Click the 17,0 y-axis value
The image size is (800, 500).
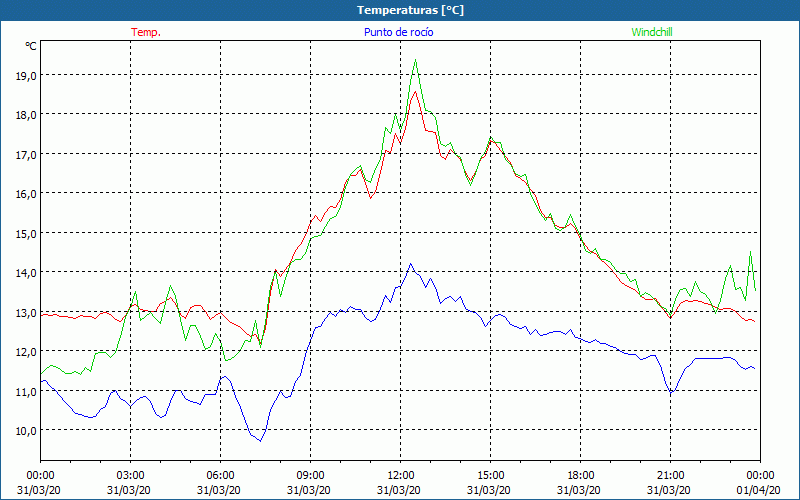[26, 155]
